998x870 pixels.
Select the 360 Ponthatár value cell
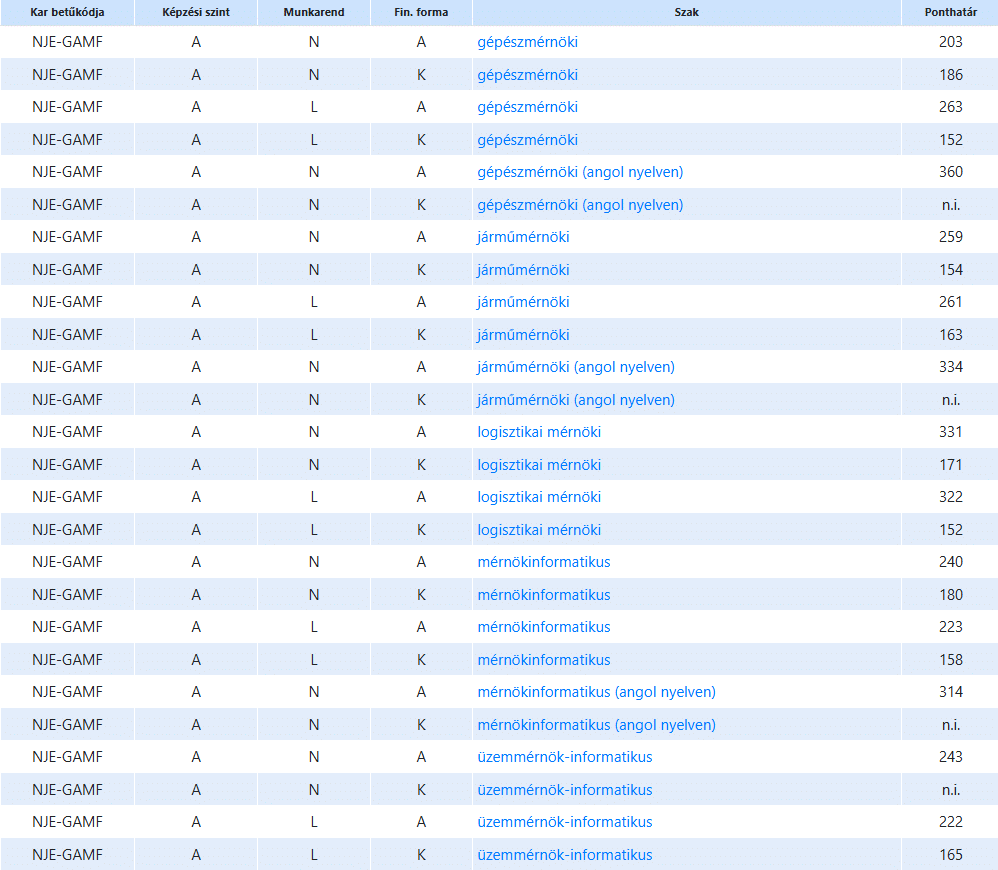coord(950,172)
